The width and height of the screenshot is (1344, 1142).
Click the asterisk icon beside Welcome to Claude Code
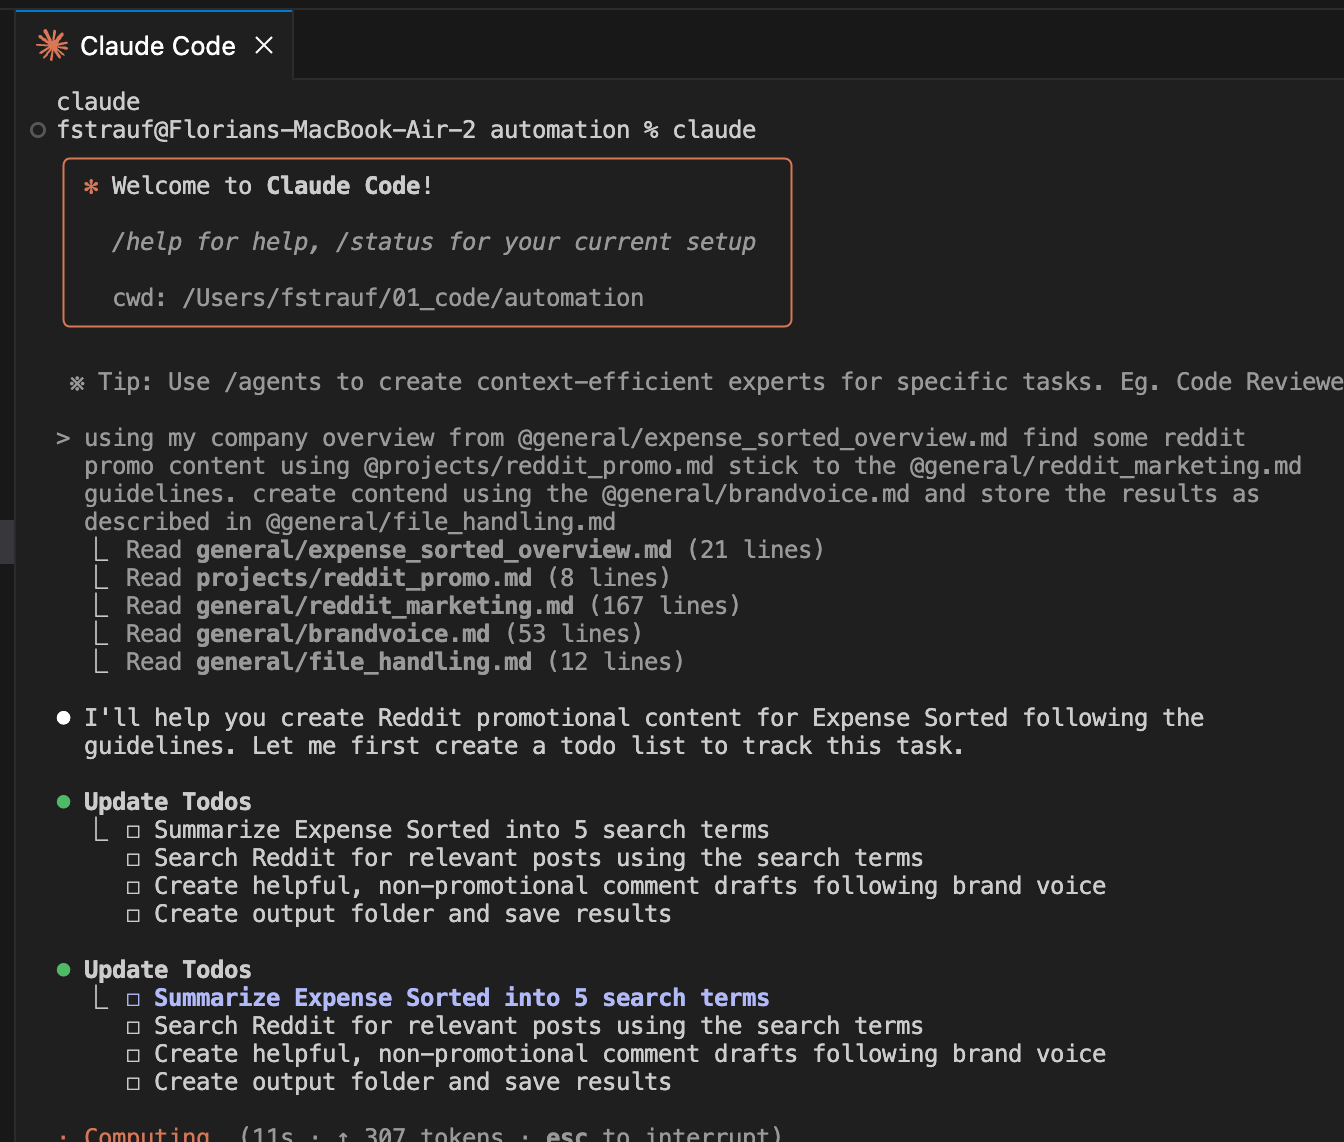91,186
